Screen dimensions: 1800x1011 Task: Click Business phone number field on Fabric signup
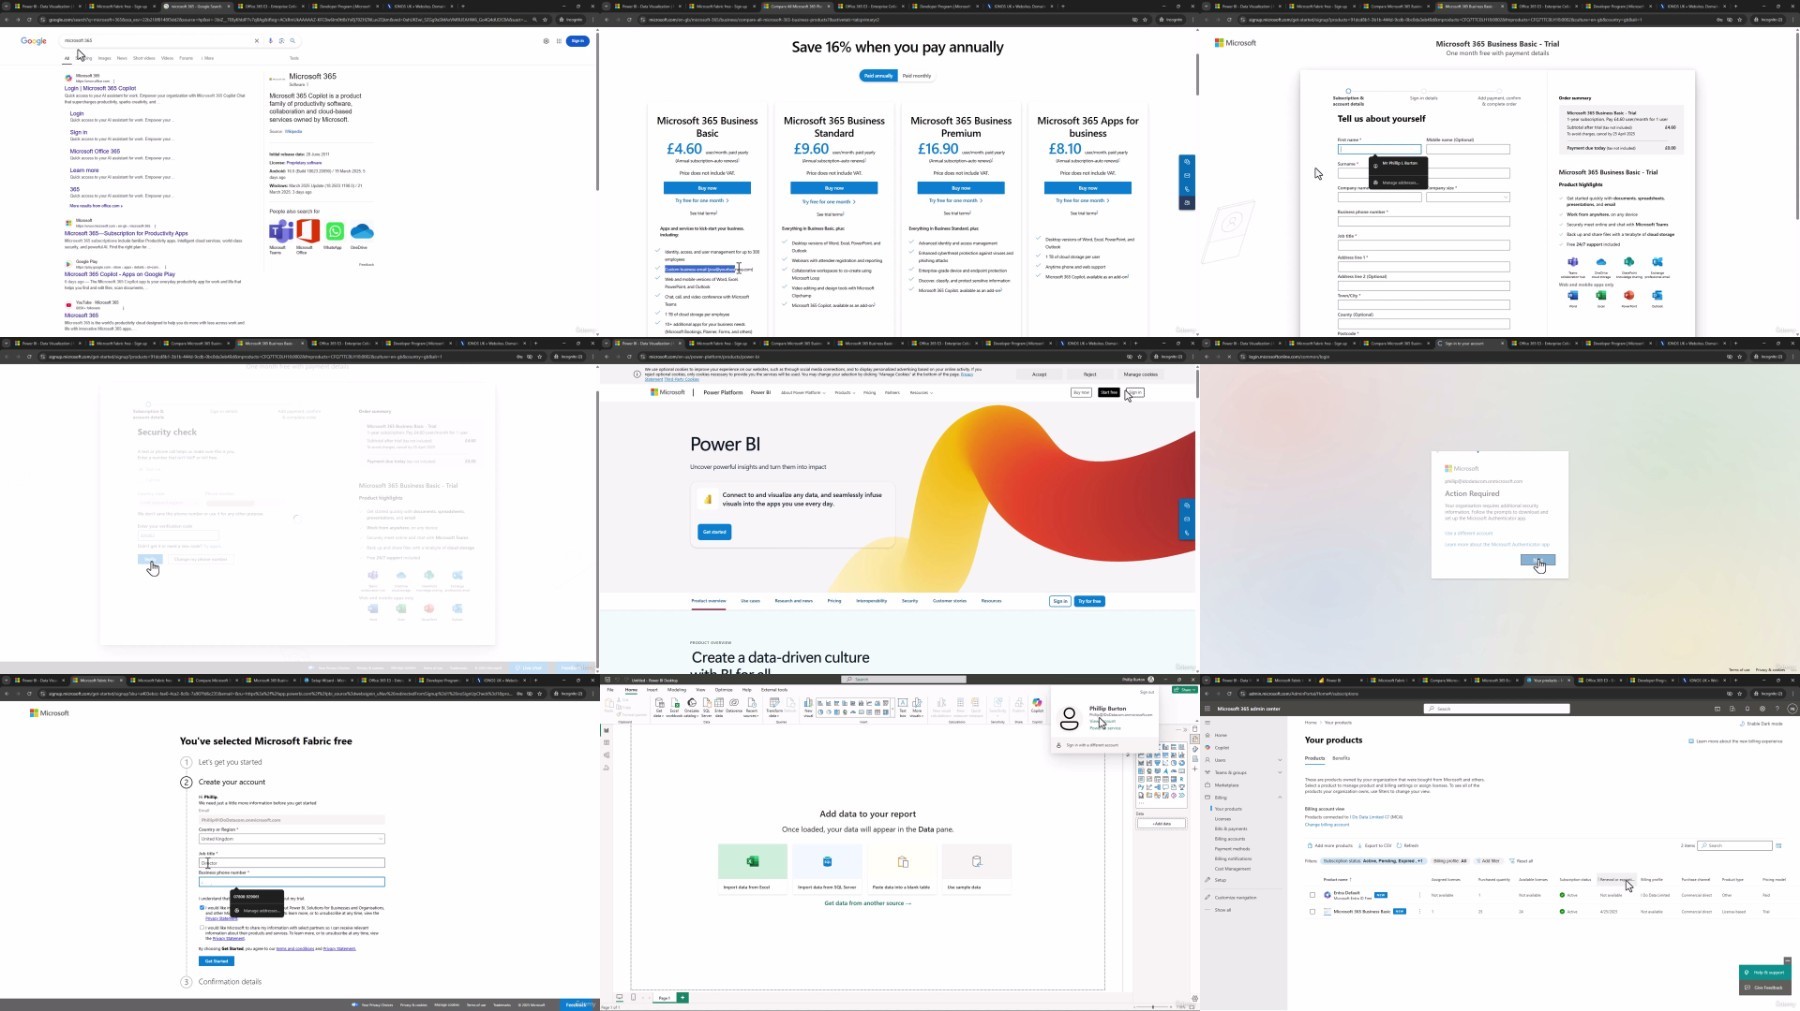292,882
